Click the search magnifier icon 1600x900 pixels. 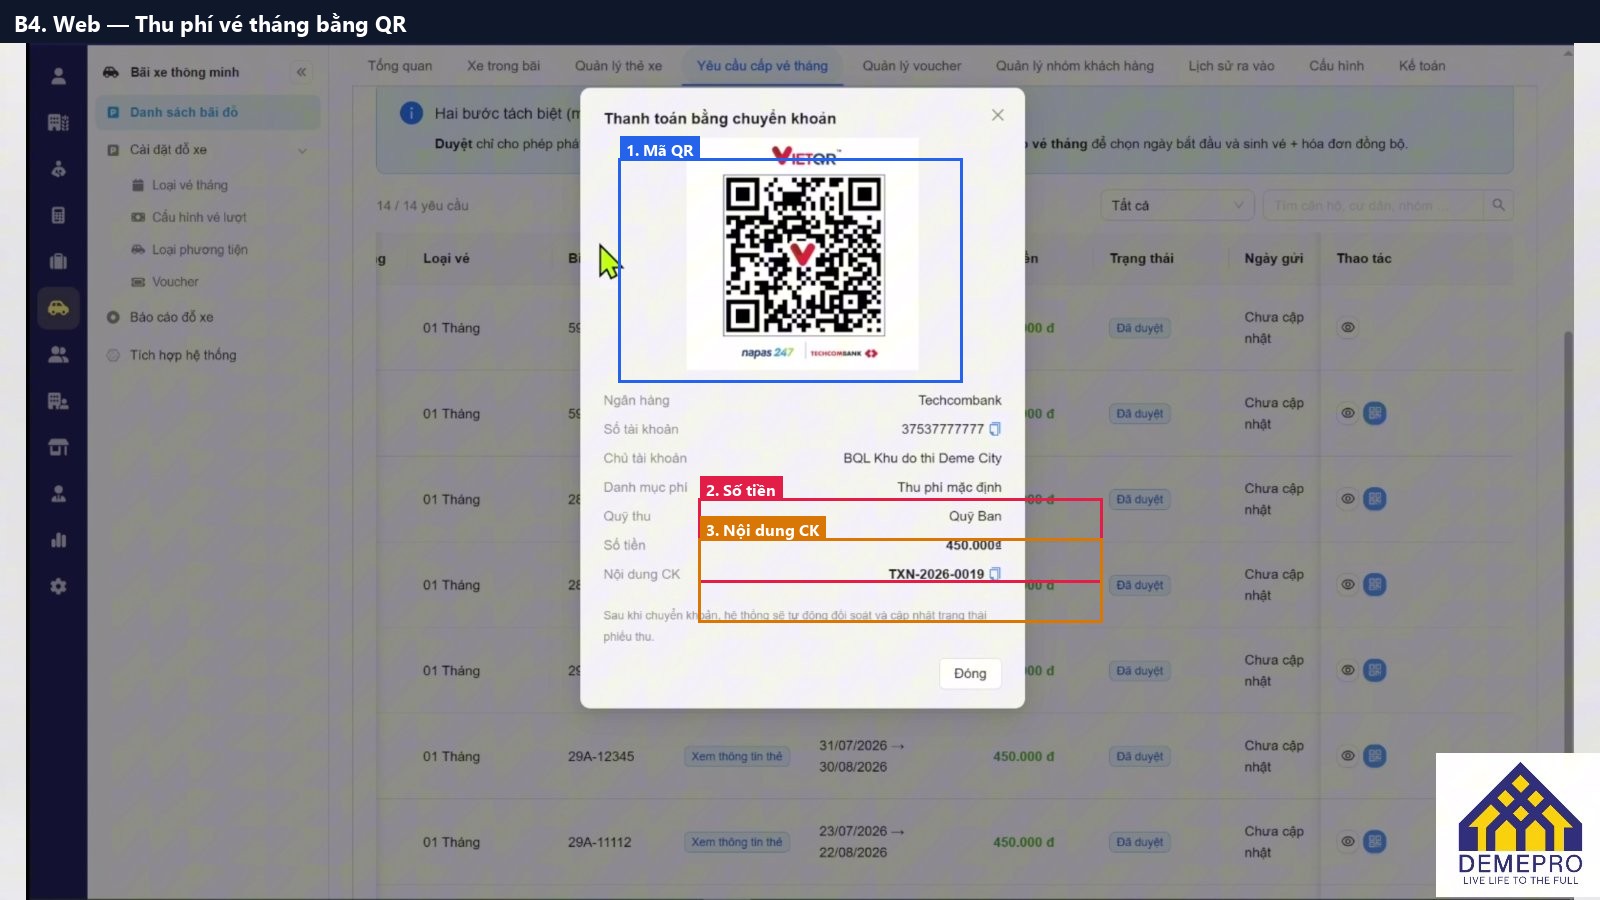(x=1498, y=205)
